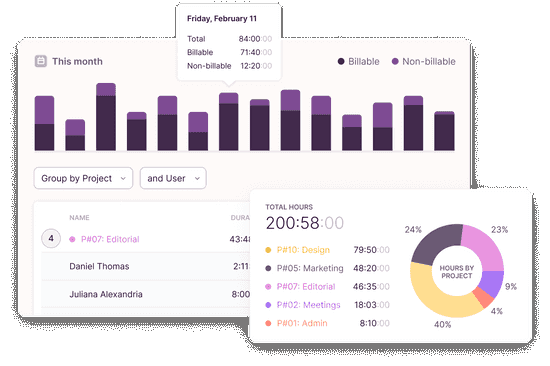Click the Friday, February 11 tooltip title
Image resolution: width=550 pixels, height=366 pixels.
(222, 19)
